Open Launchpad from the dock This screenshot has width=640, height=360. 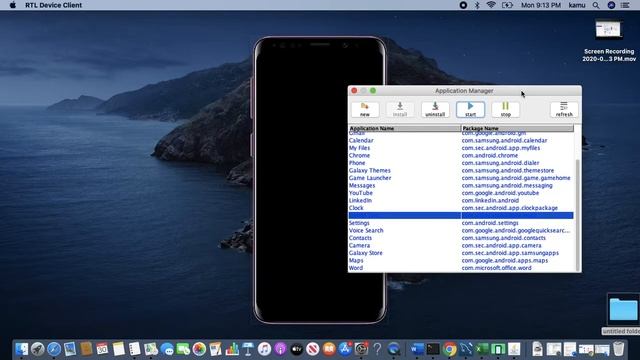tap(38, 349)
